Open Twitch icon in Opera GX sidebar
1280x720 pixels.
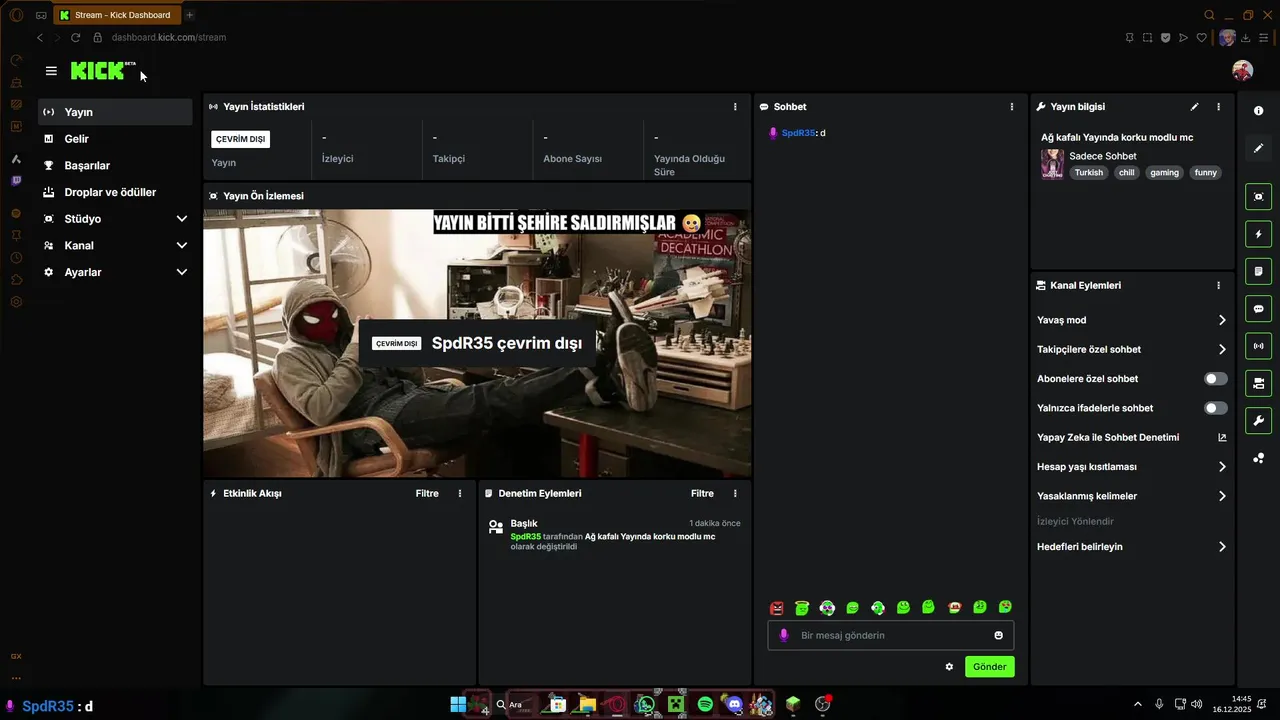click(x=16, y=181)
